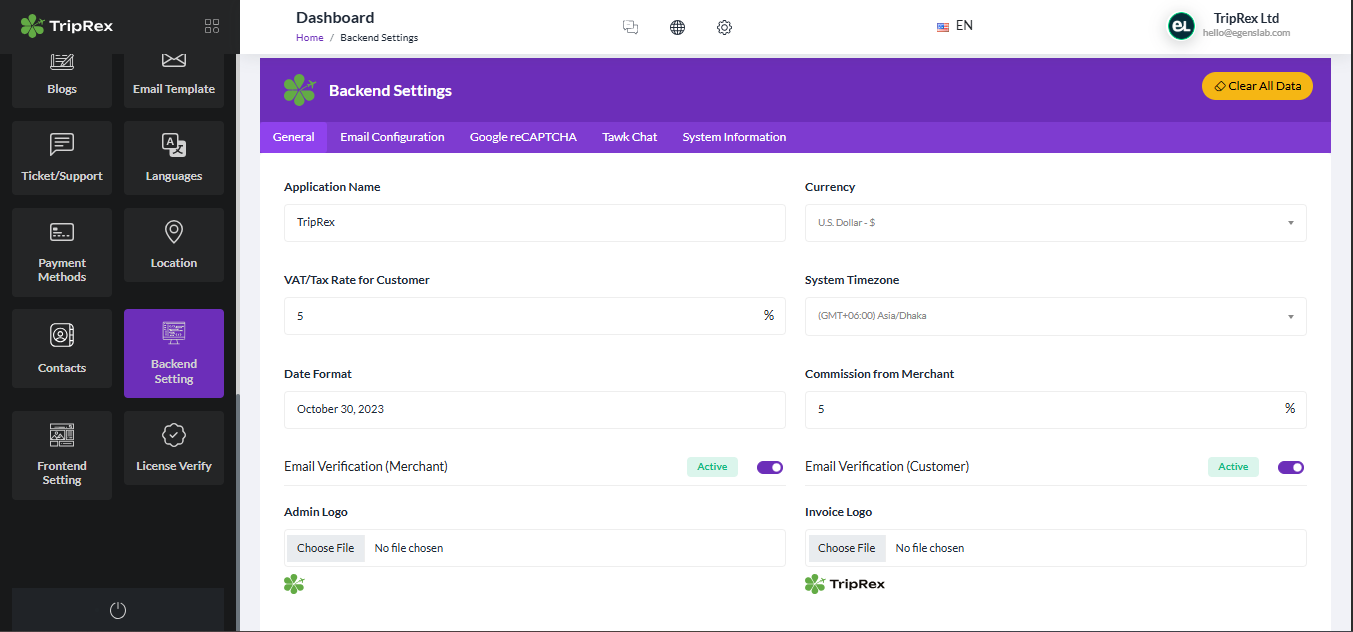Image resolution: width=1353 pixels, height=632 pixels.
Task: Open the Blogs section from sidebar
Action: (61, 73)
